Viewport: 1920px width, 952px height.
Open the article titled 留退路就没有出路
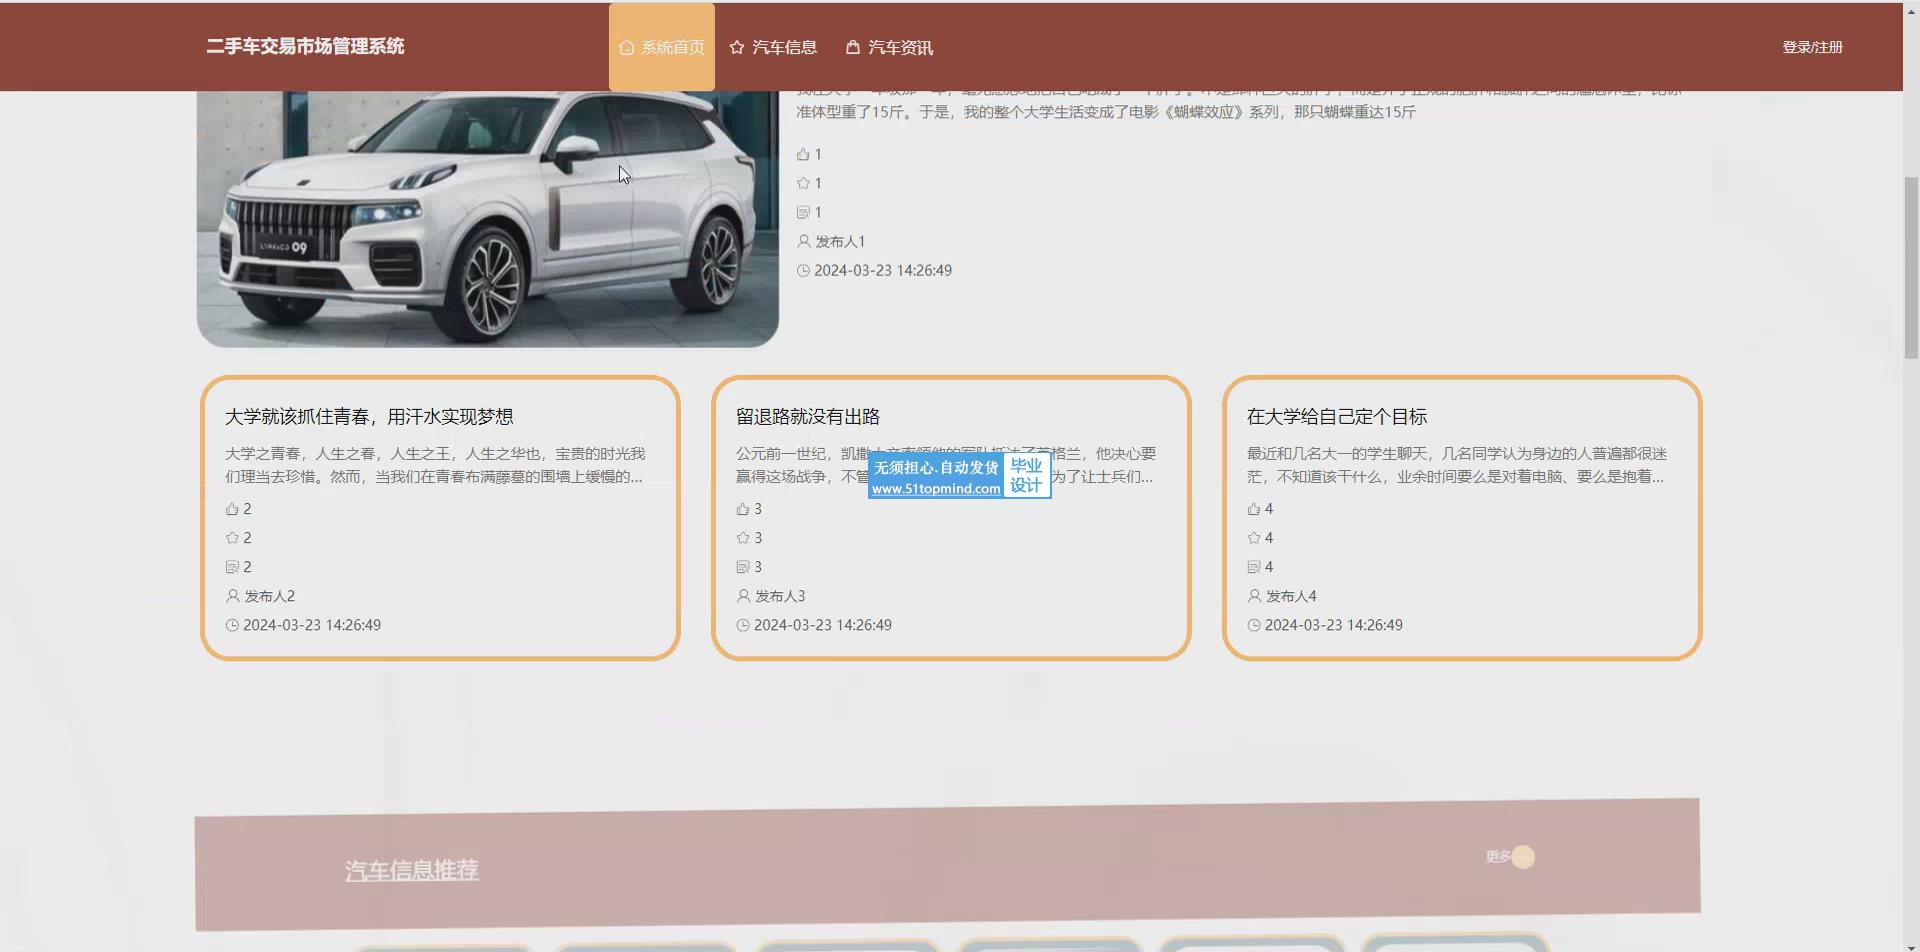tap(808, 417)
